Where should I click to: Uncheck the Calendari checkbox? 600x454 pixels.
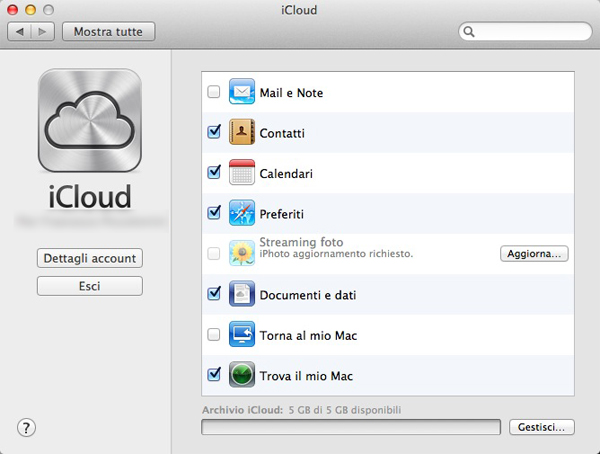[x=214, y=172]
